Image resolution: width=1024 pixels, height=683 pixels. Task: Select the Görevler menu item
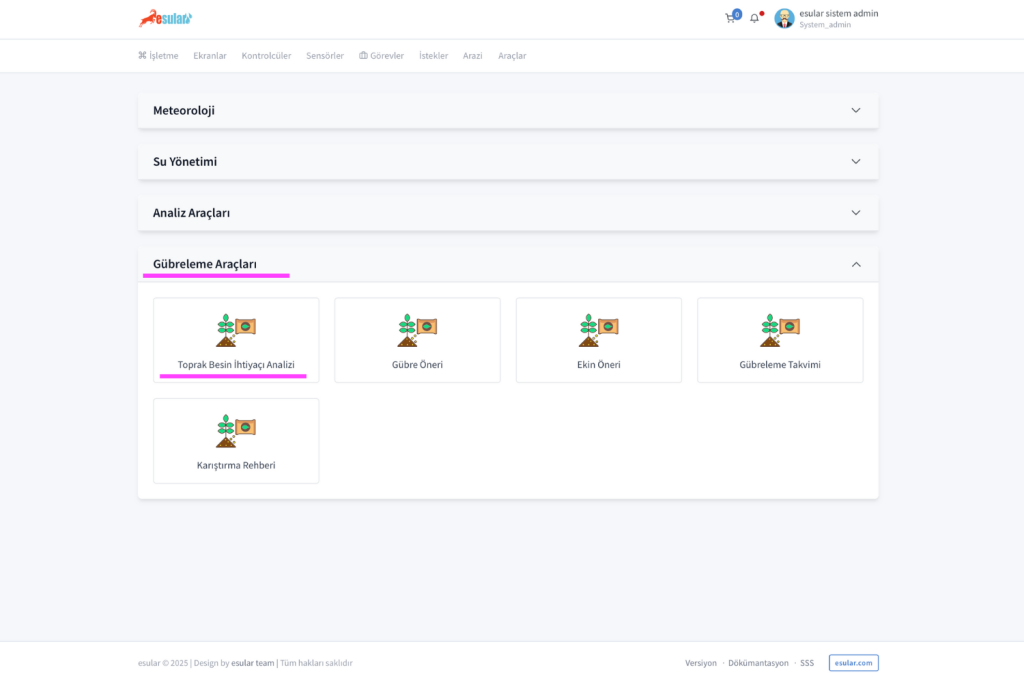pos(381,56)
